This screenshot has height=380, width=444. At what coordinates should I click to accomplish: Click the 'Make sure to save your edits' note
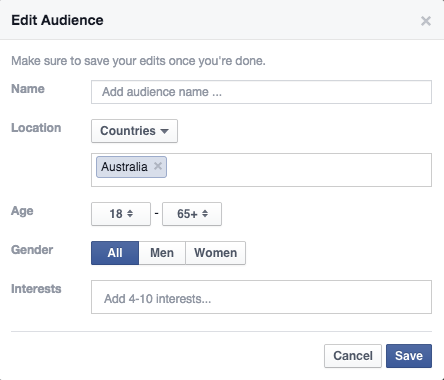pos(138,61)
